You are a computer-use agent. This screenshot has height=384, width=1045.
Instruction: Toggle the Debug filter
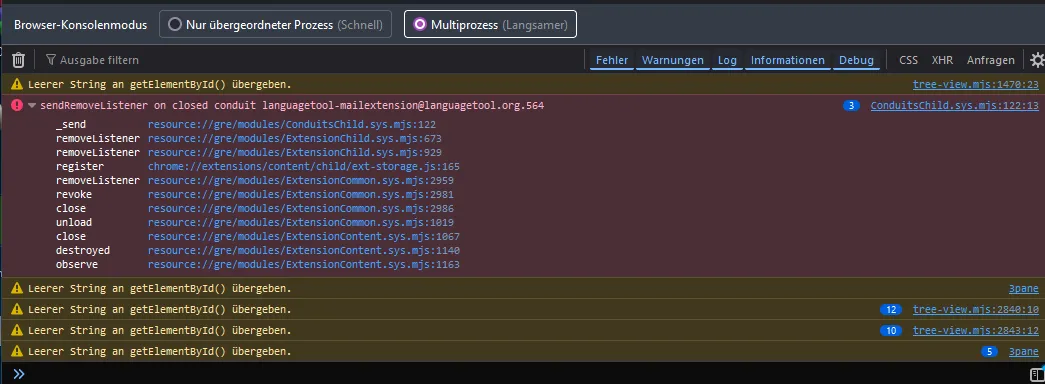[856, 60]
